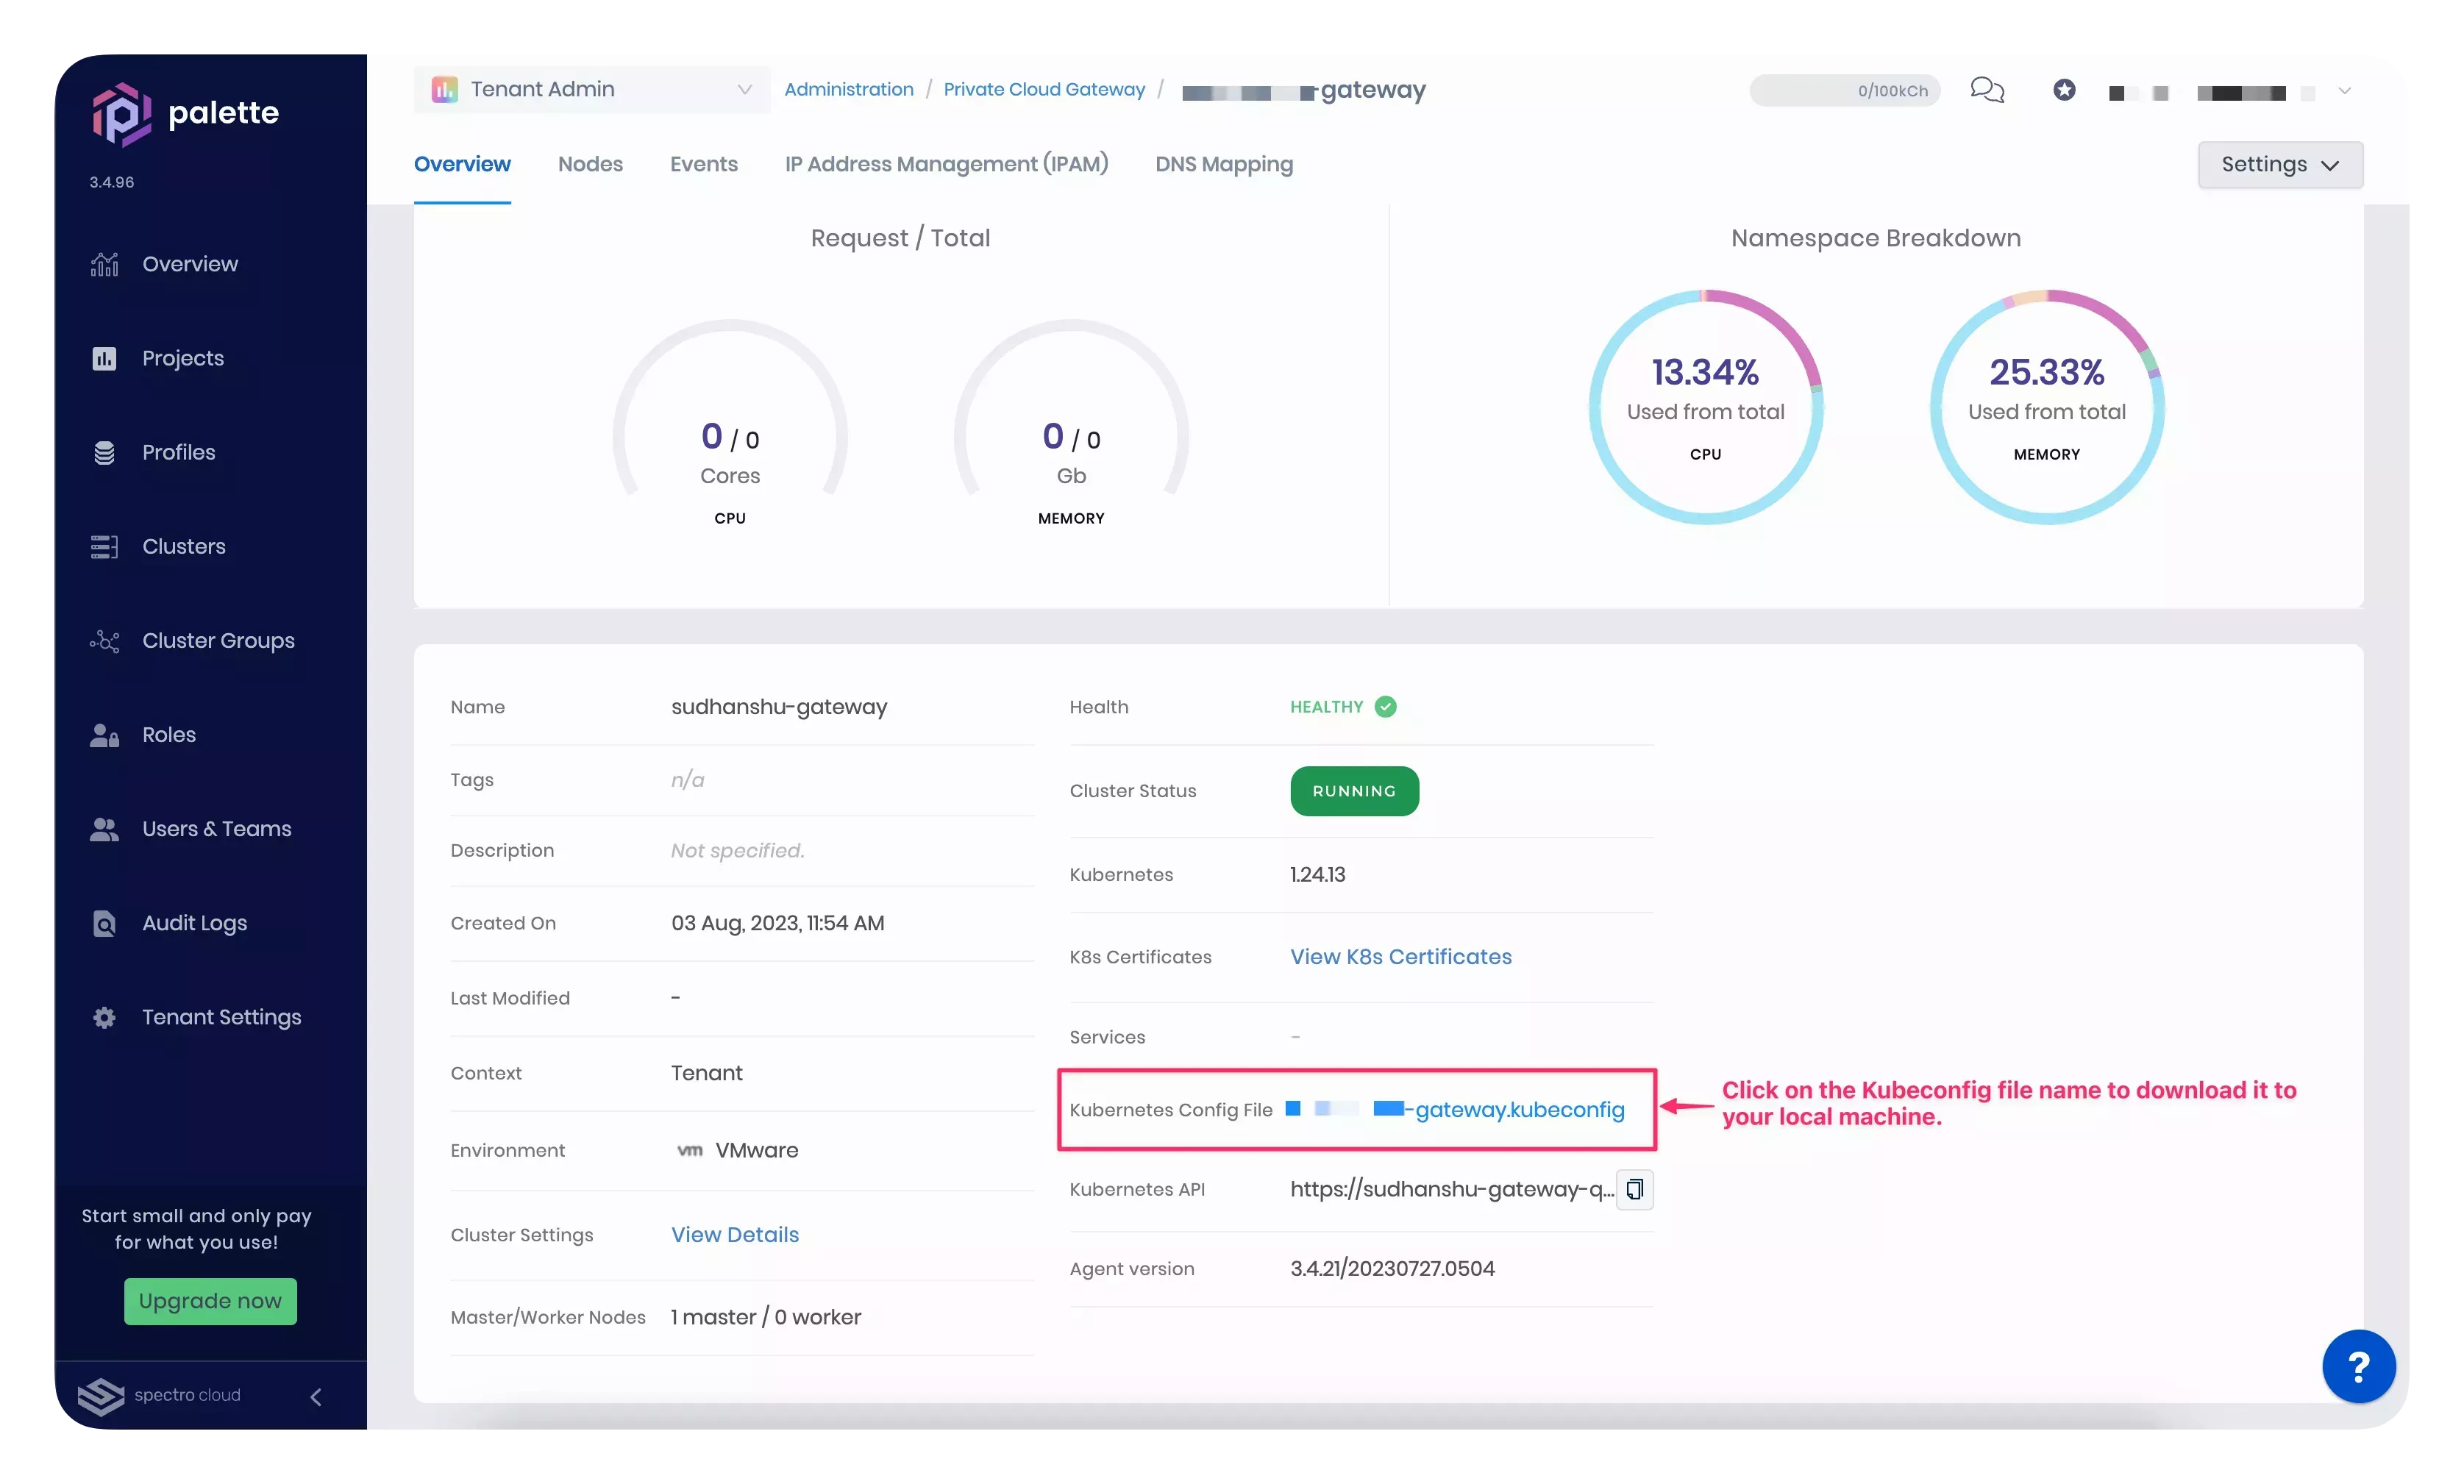The width and height of the screenshot is (2464, 1484).
Task: Click the Cluster Groups icon
Action: 104,641
